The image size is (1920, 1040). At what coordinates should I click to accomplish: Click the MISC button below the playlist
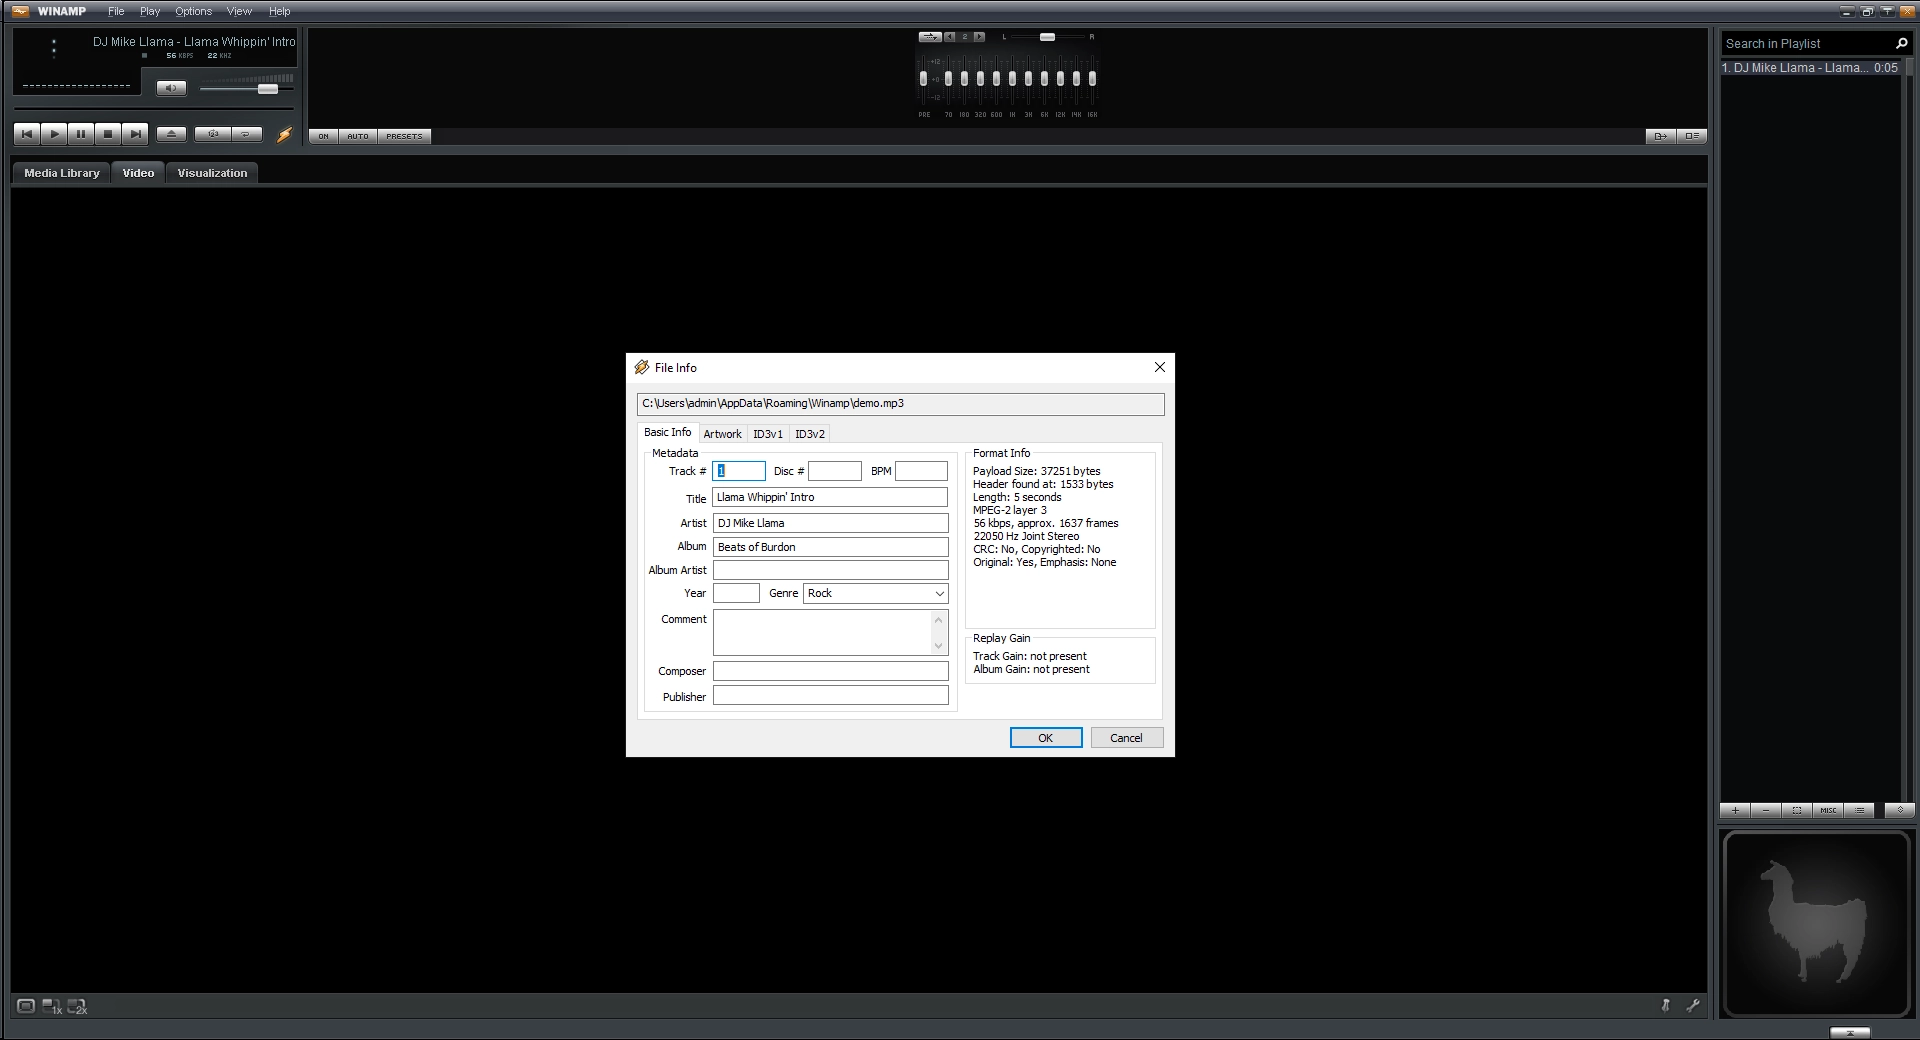pos(1827,811)
